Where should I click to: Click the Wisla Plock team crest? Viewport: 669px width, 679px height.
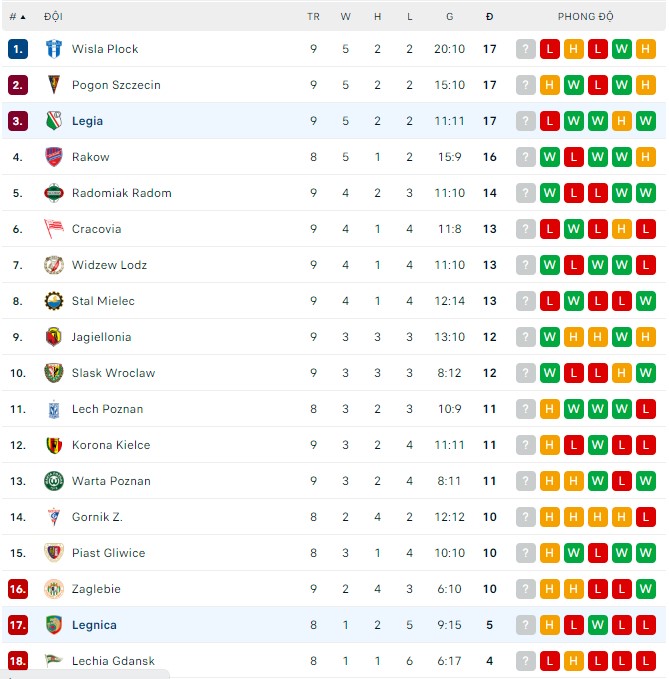pos(54,49)
